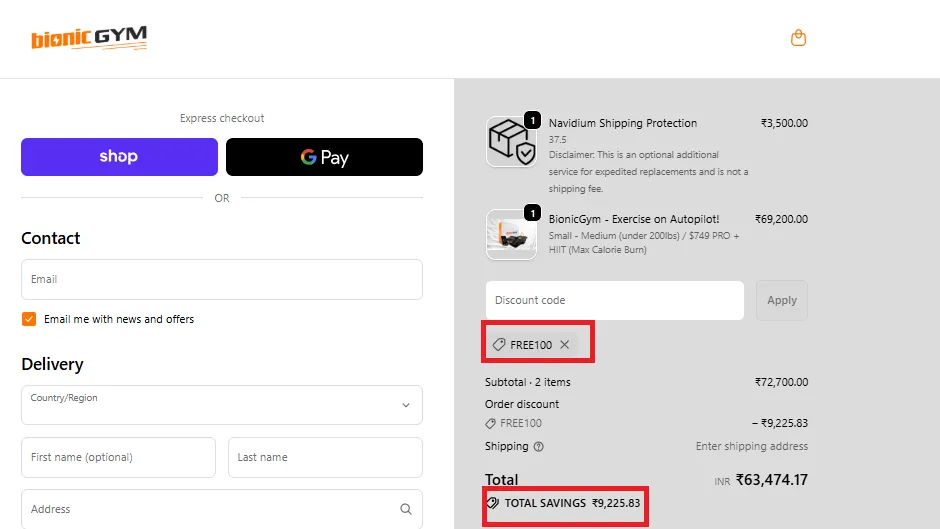Click the Navidium Shipping Protection thumbnail

(511, 142)
